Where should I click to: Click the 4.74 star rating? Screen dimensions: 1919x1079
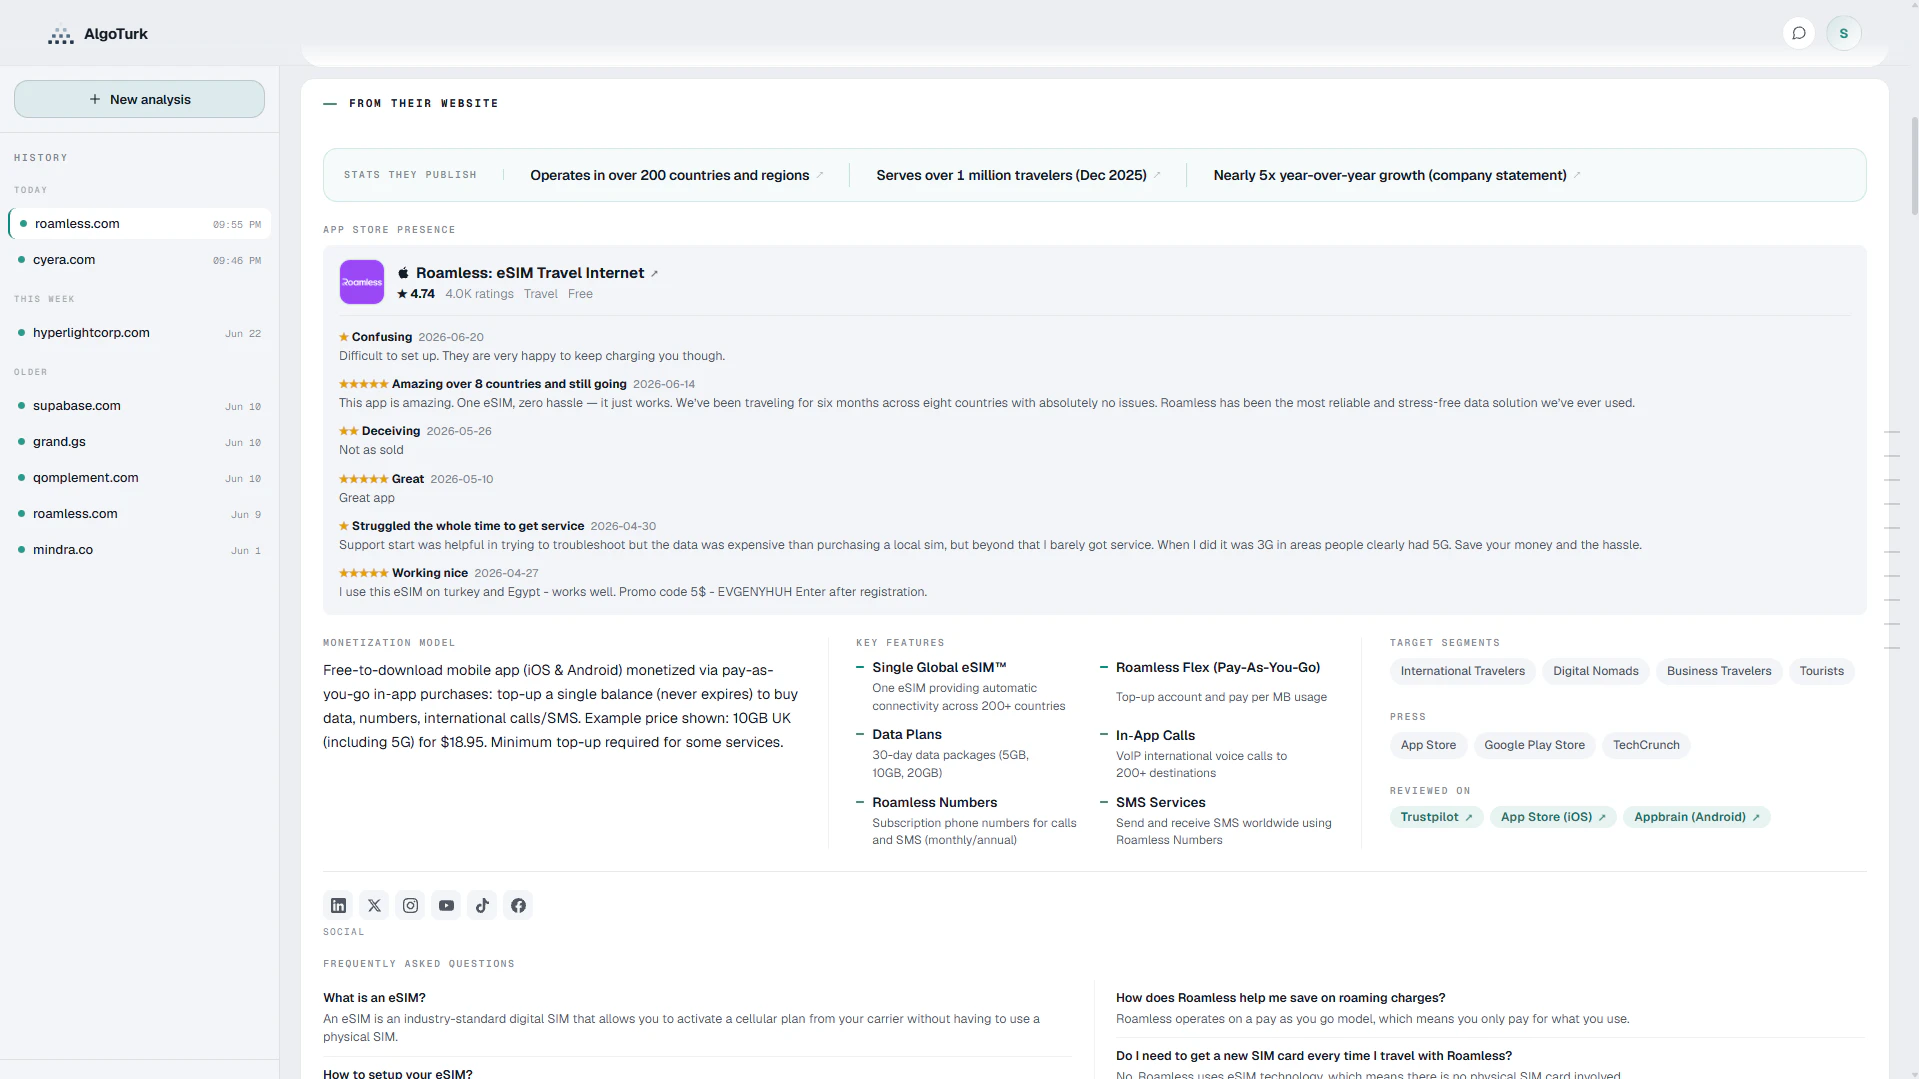coord(416,294)
